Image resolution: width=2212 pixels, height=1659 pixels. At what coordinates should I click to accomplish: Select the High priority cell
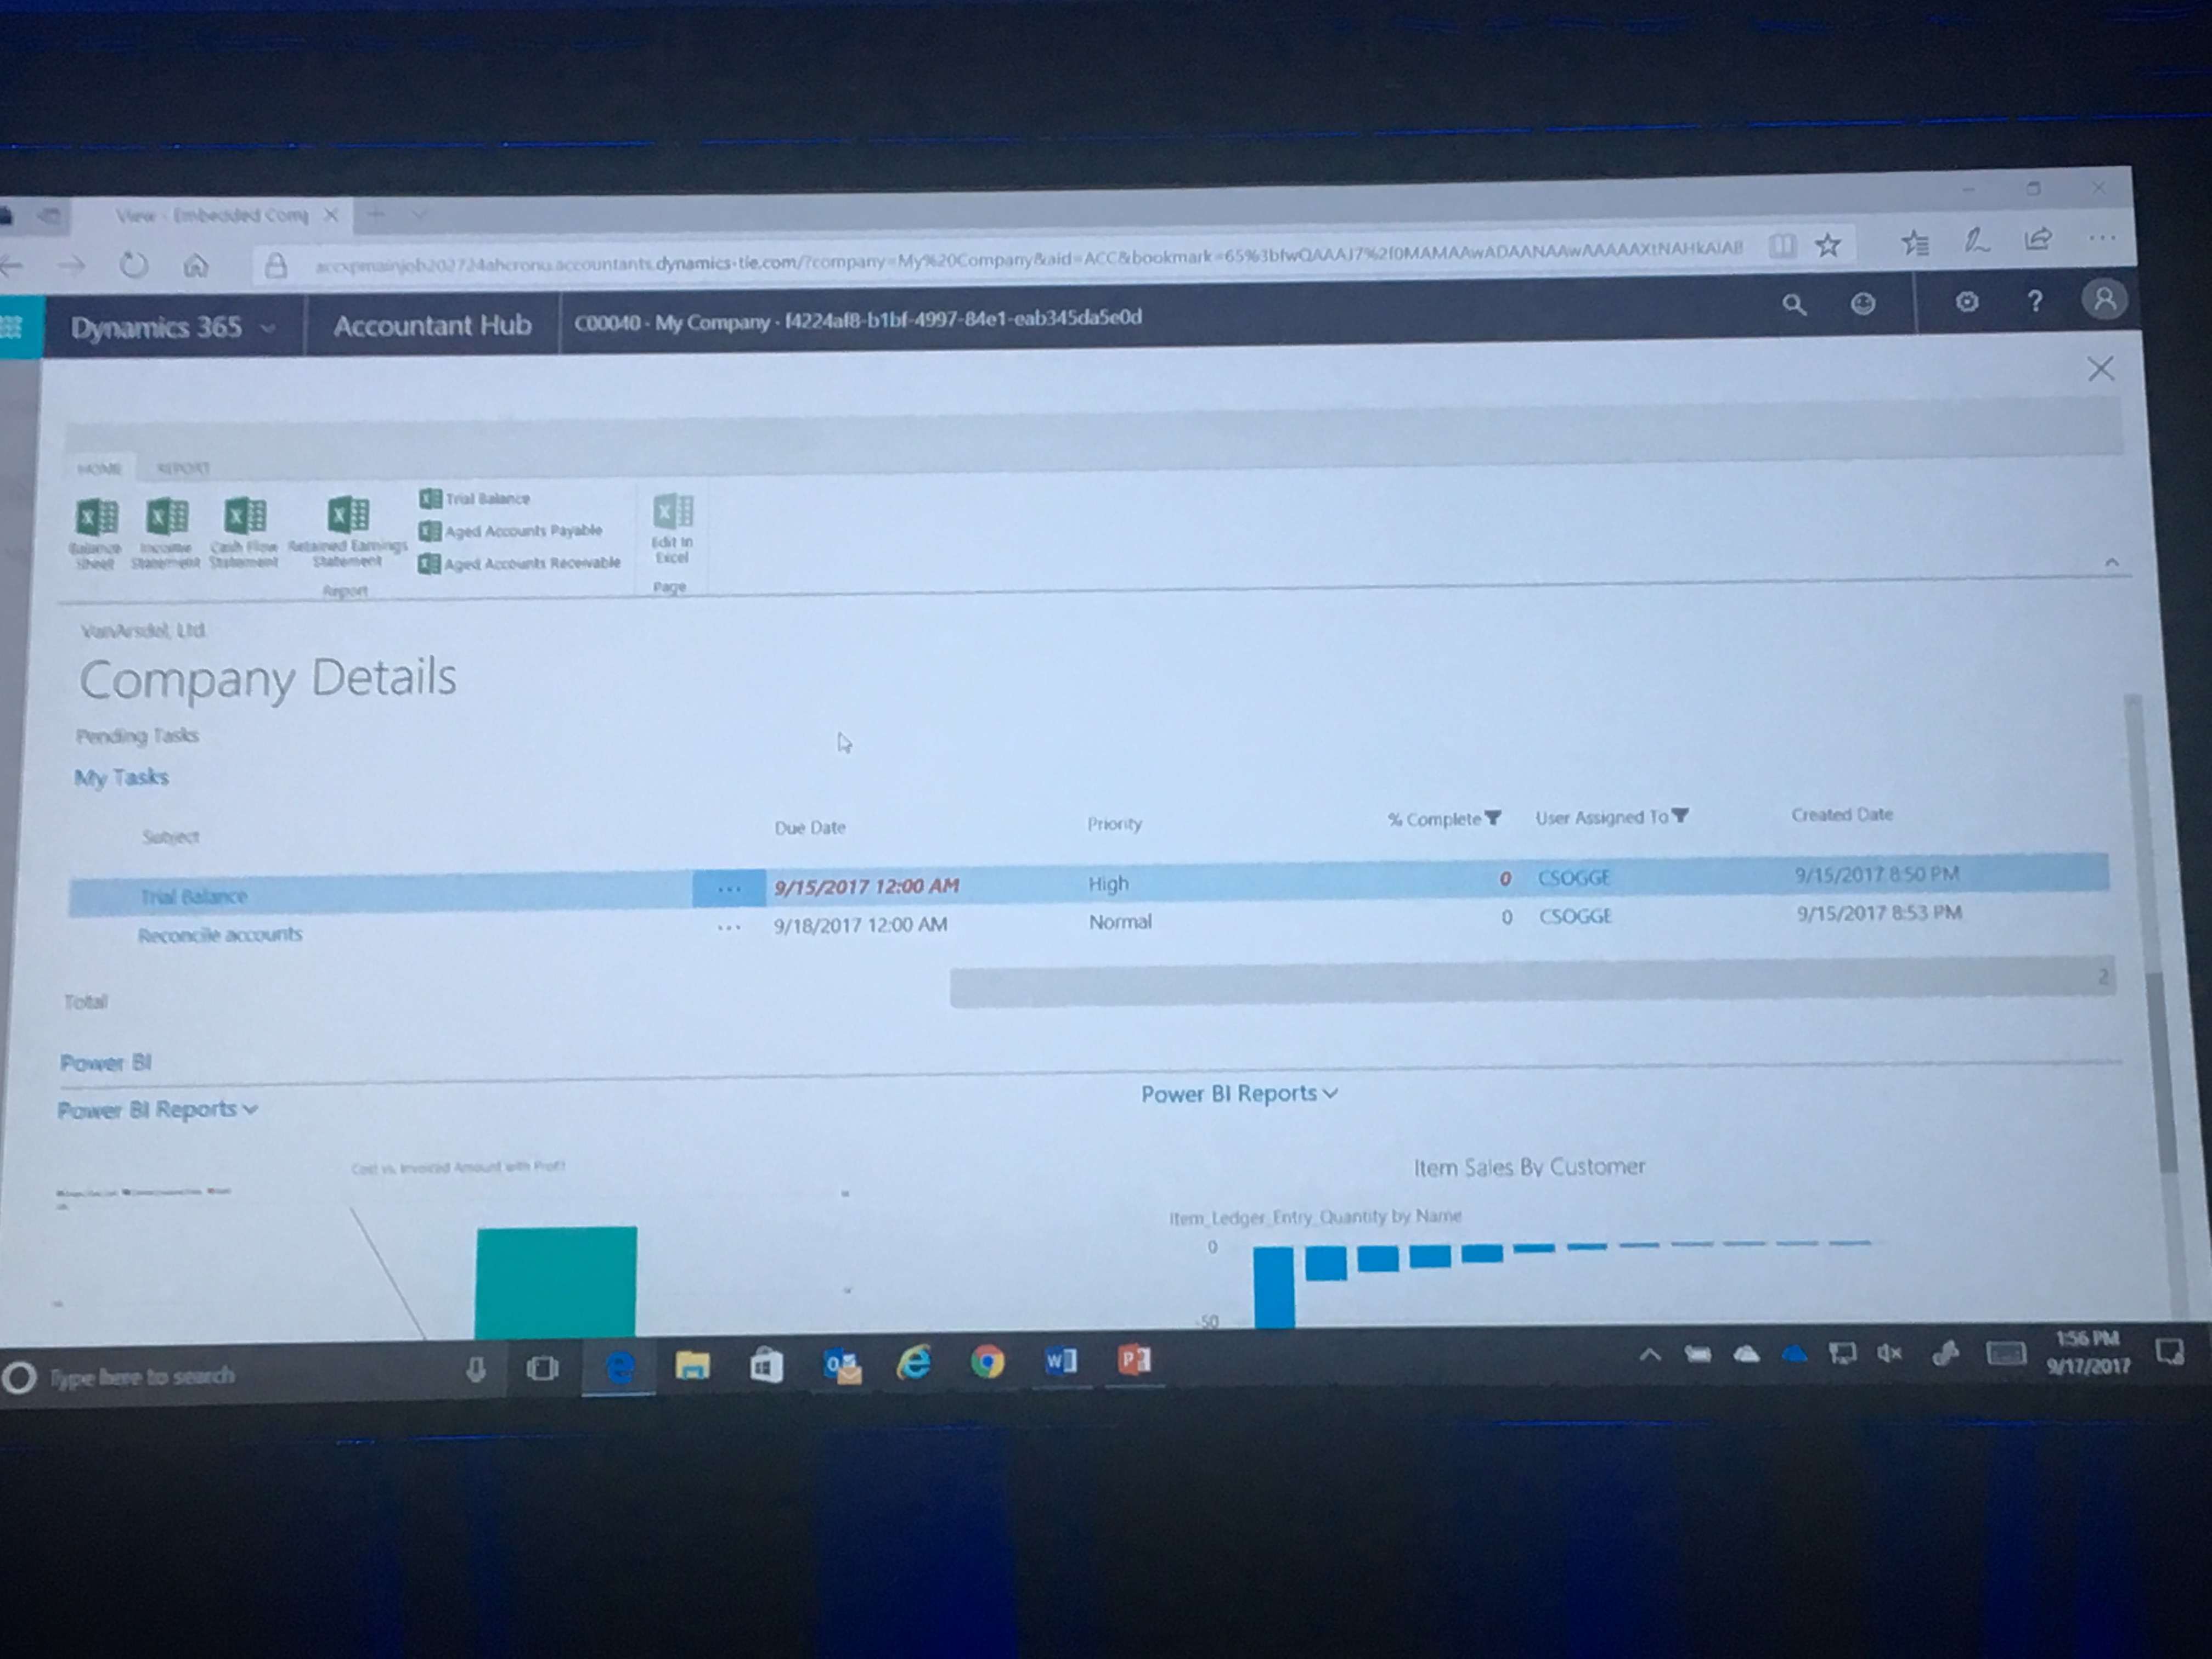[1108, 884]
